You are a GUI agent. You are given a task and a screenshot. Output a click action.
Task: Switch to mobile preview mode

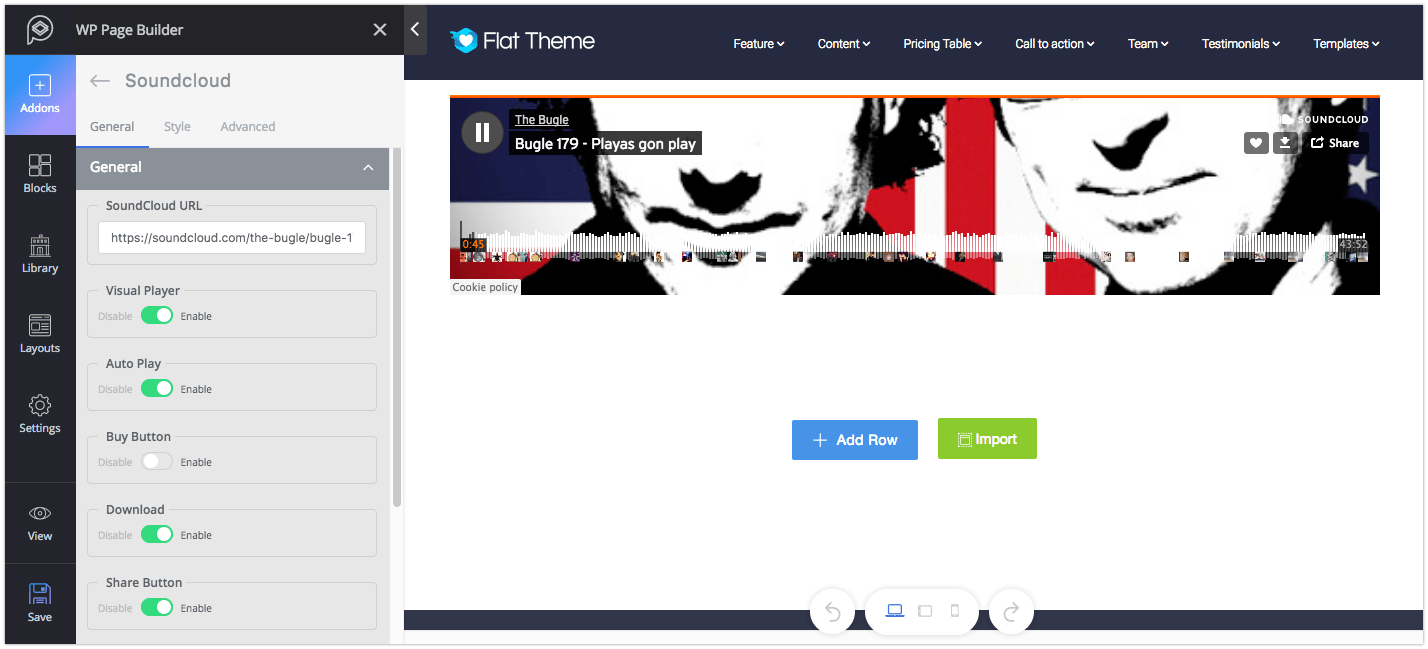pos(955,611)
